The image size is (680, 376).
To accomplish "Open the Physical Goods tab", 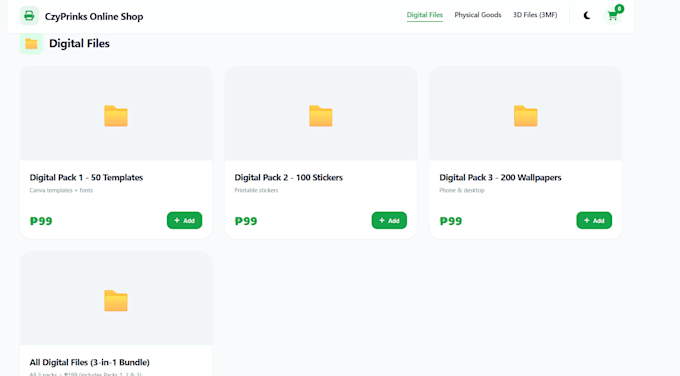I will coord(477,15).
